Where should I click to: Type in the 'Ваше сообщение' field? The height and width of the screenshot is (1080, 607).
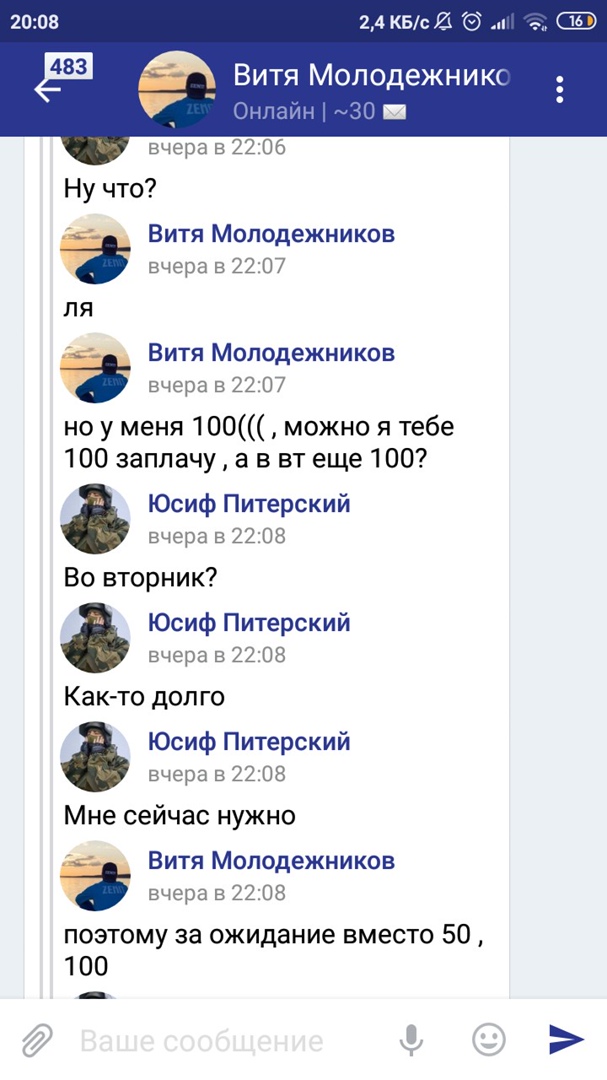pos(220,1041)
